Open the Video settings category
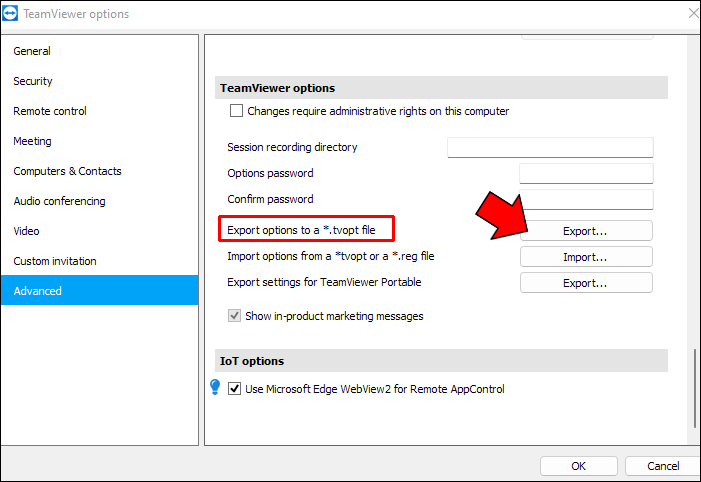Screen dimensions: 701x482 [27, 231]
